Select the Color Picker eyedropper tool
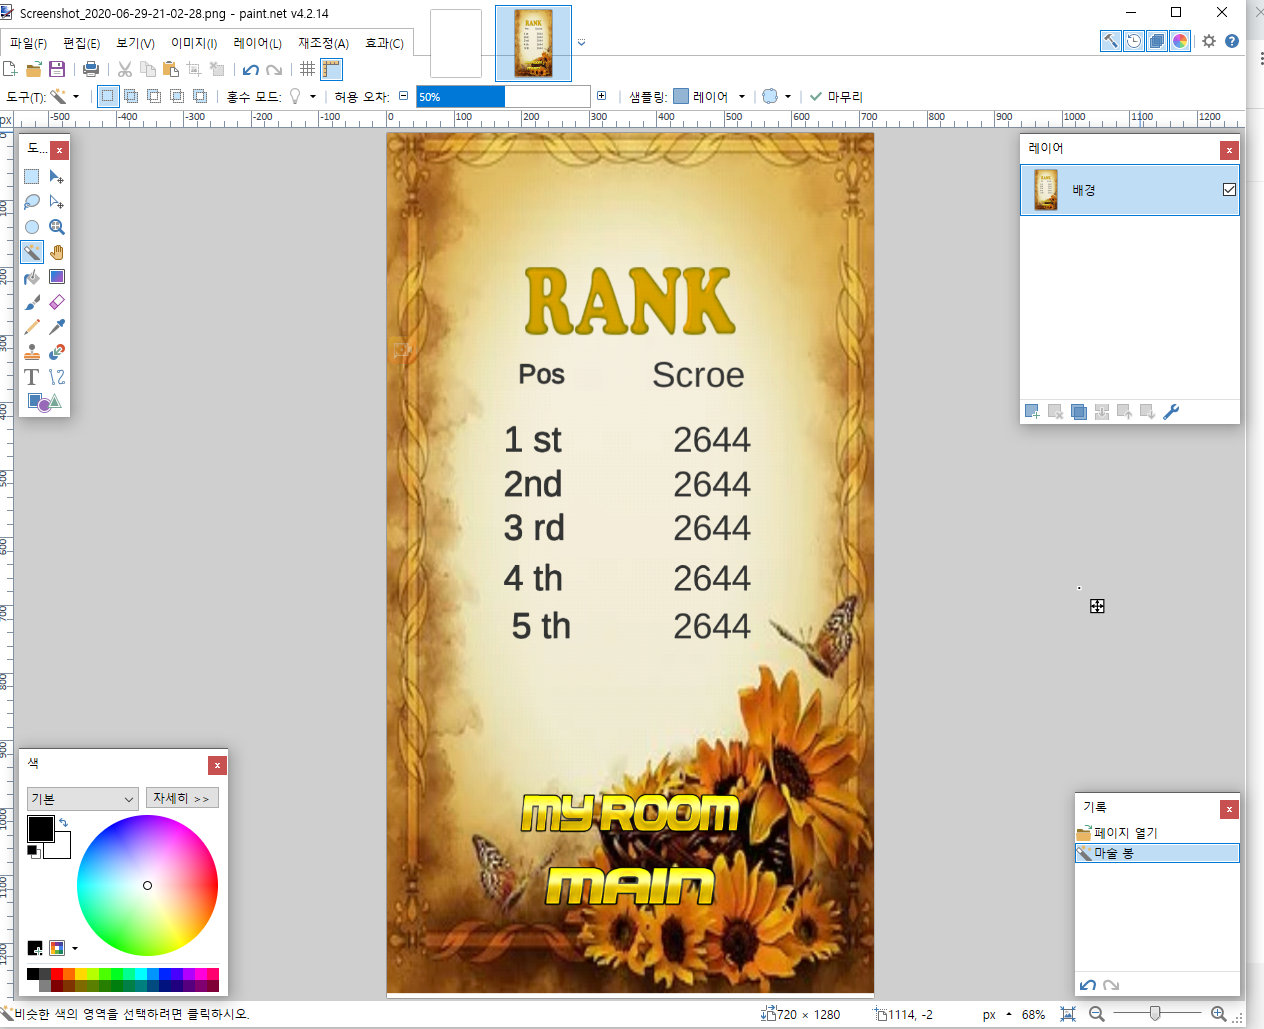This screenshot has width=1264, height=1029. tap(57, 327)
